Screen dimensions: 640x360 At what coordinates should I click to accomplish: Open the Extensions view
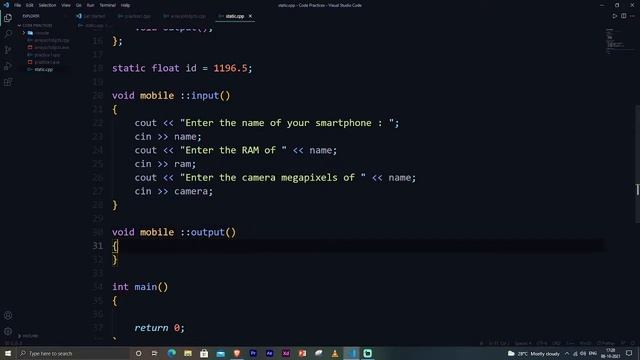[8, 82]
